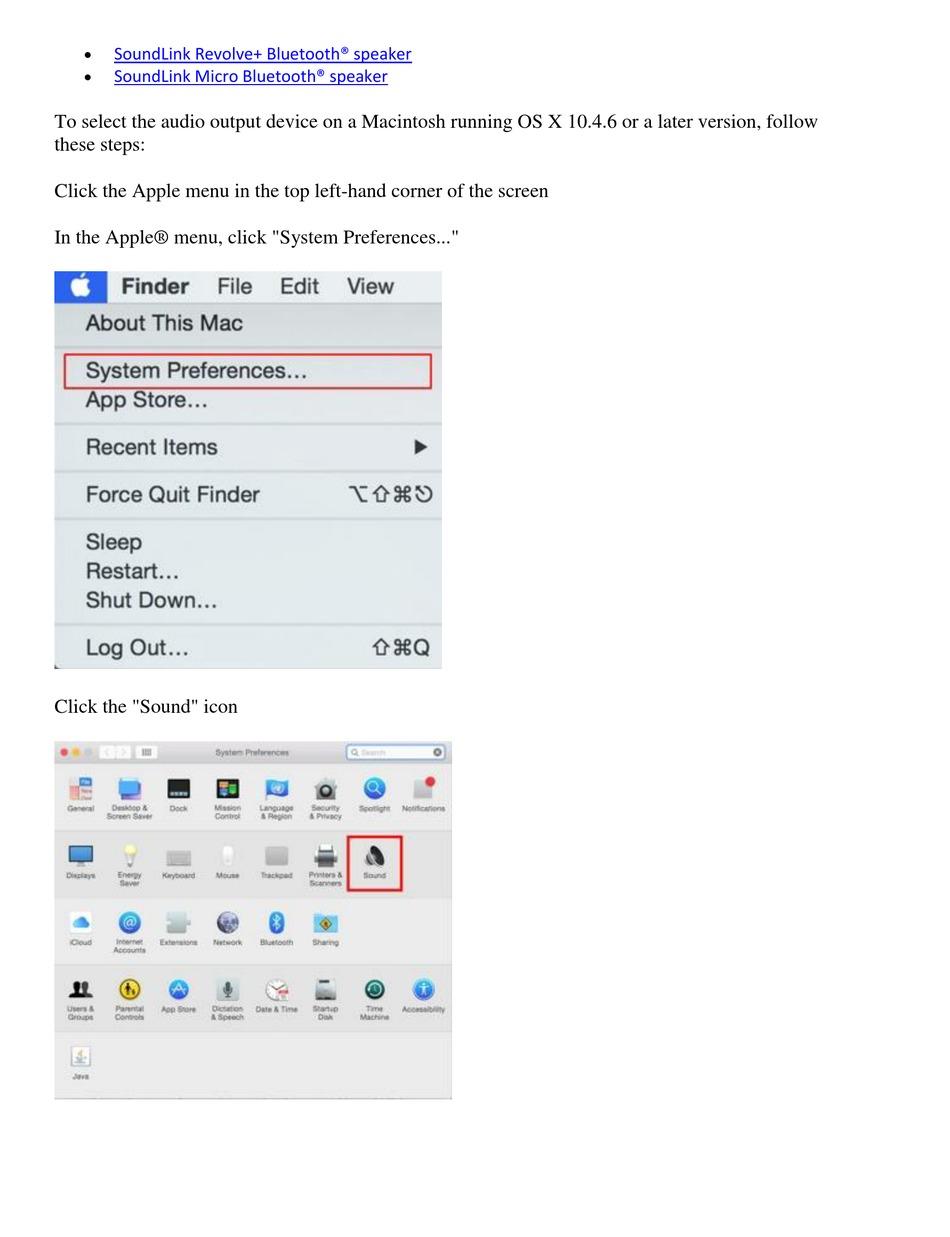Open Mission Control preferences
Viewport: 950px width, 1237px height.
pos(227,798)
